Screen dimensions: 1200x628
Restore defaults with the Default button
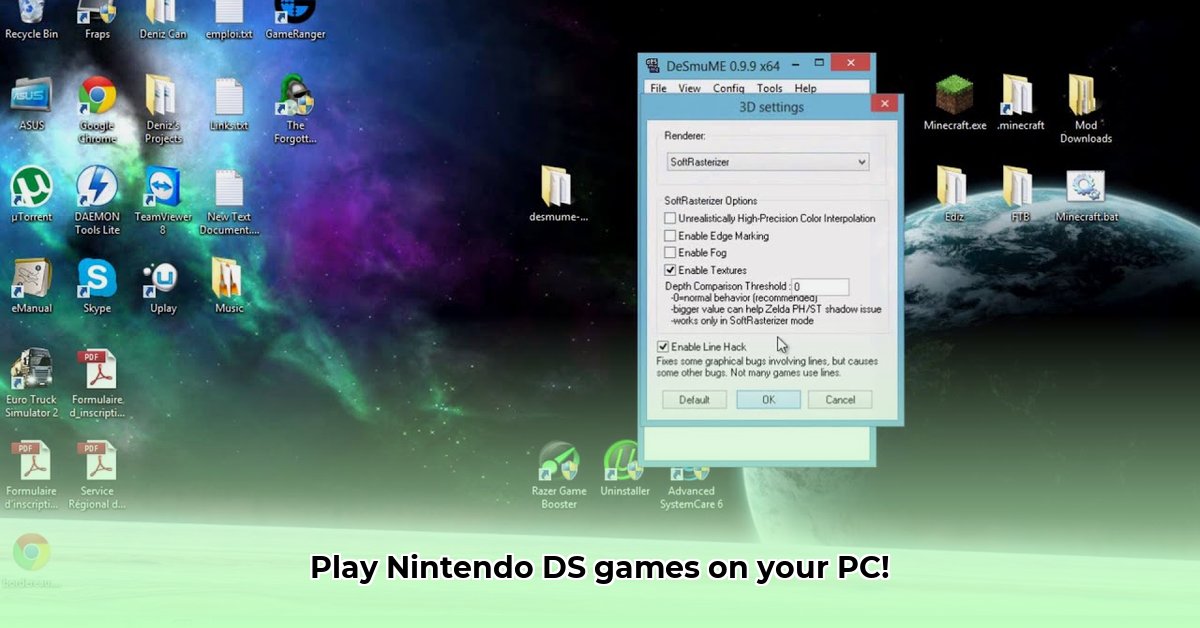[x=694, y=399]
